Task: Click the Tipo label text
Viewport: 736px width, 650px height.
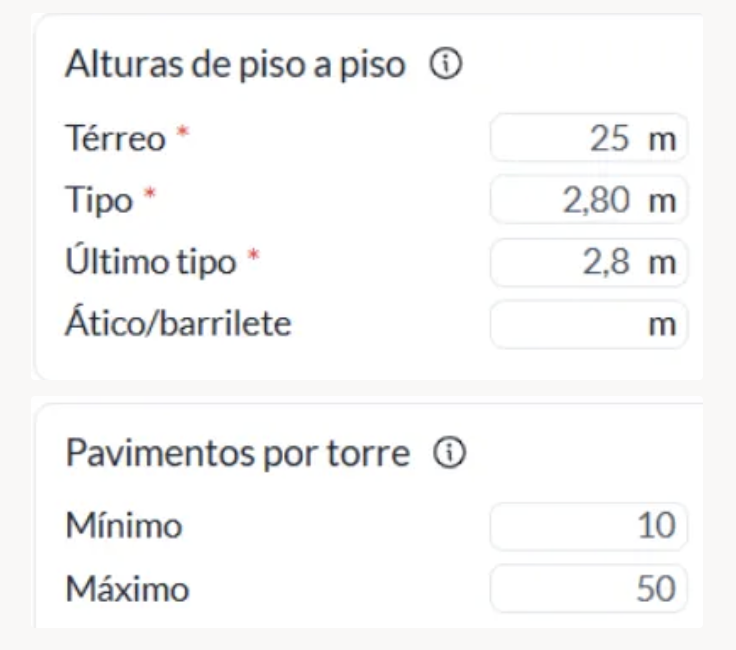Action: click(x=98, y=201)
